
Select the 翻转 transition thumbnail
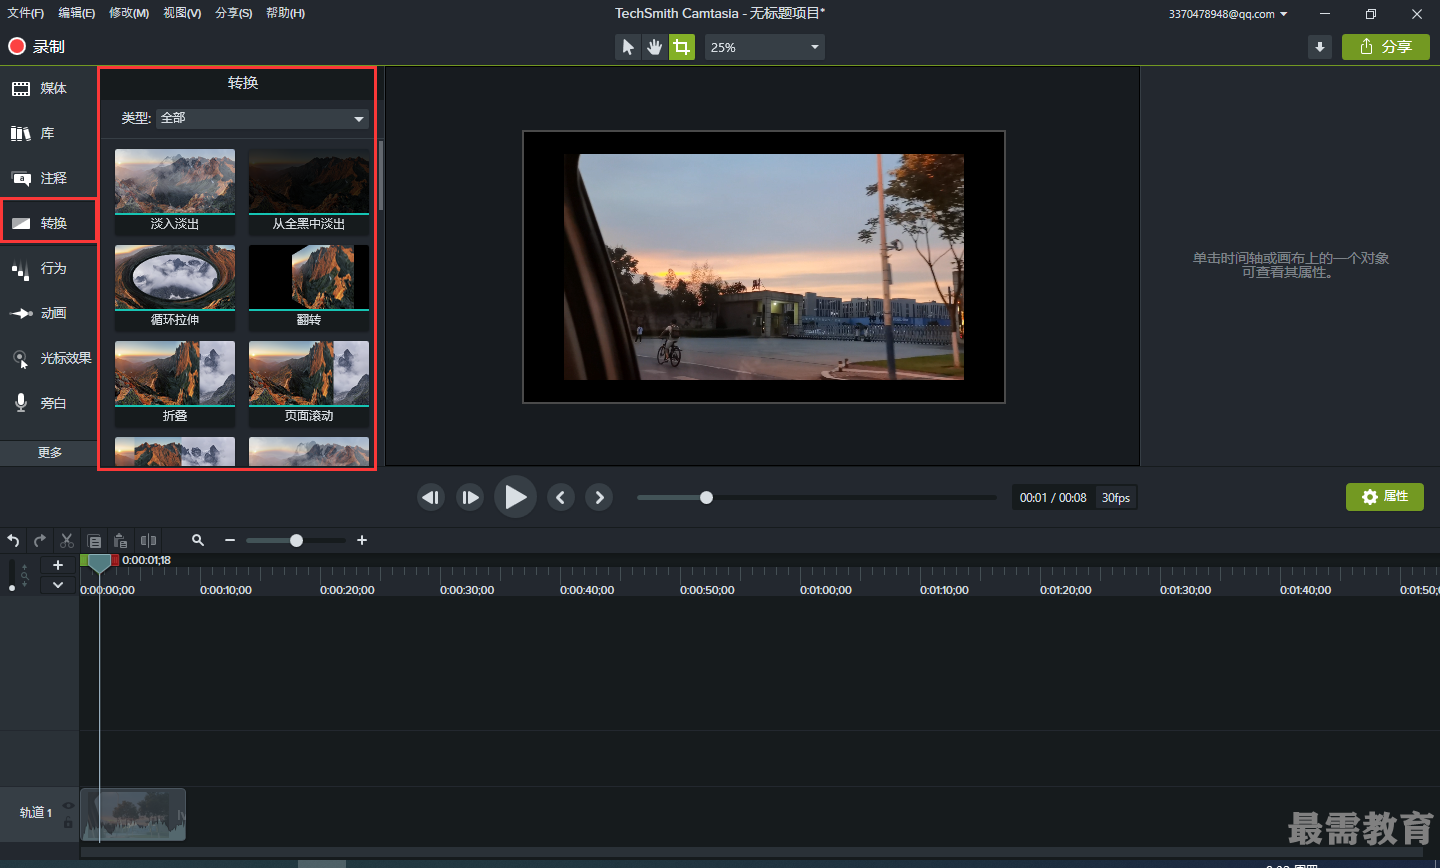[x=309, y=287]
